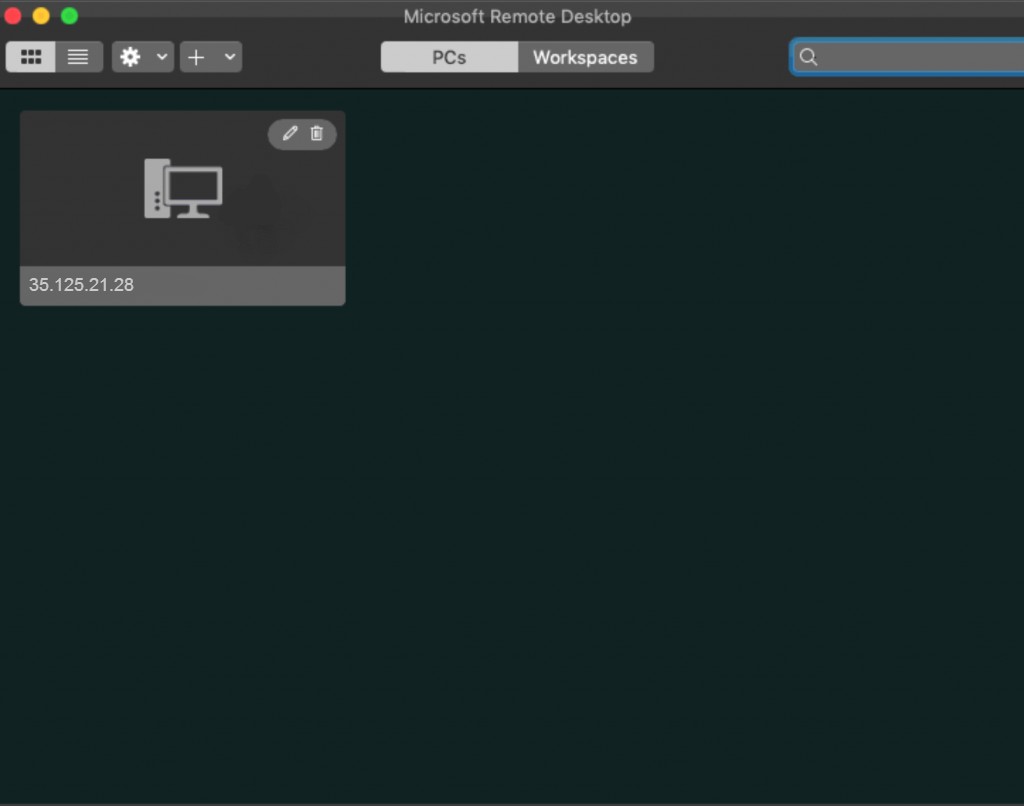The width and height of the screenshot is (1024, 806).
Task: Minimize the window with the yellow button
Action: click(x=41, y=16)
